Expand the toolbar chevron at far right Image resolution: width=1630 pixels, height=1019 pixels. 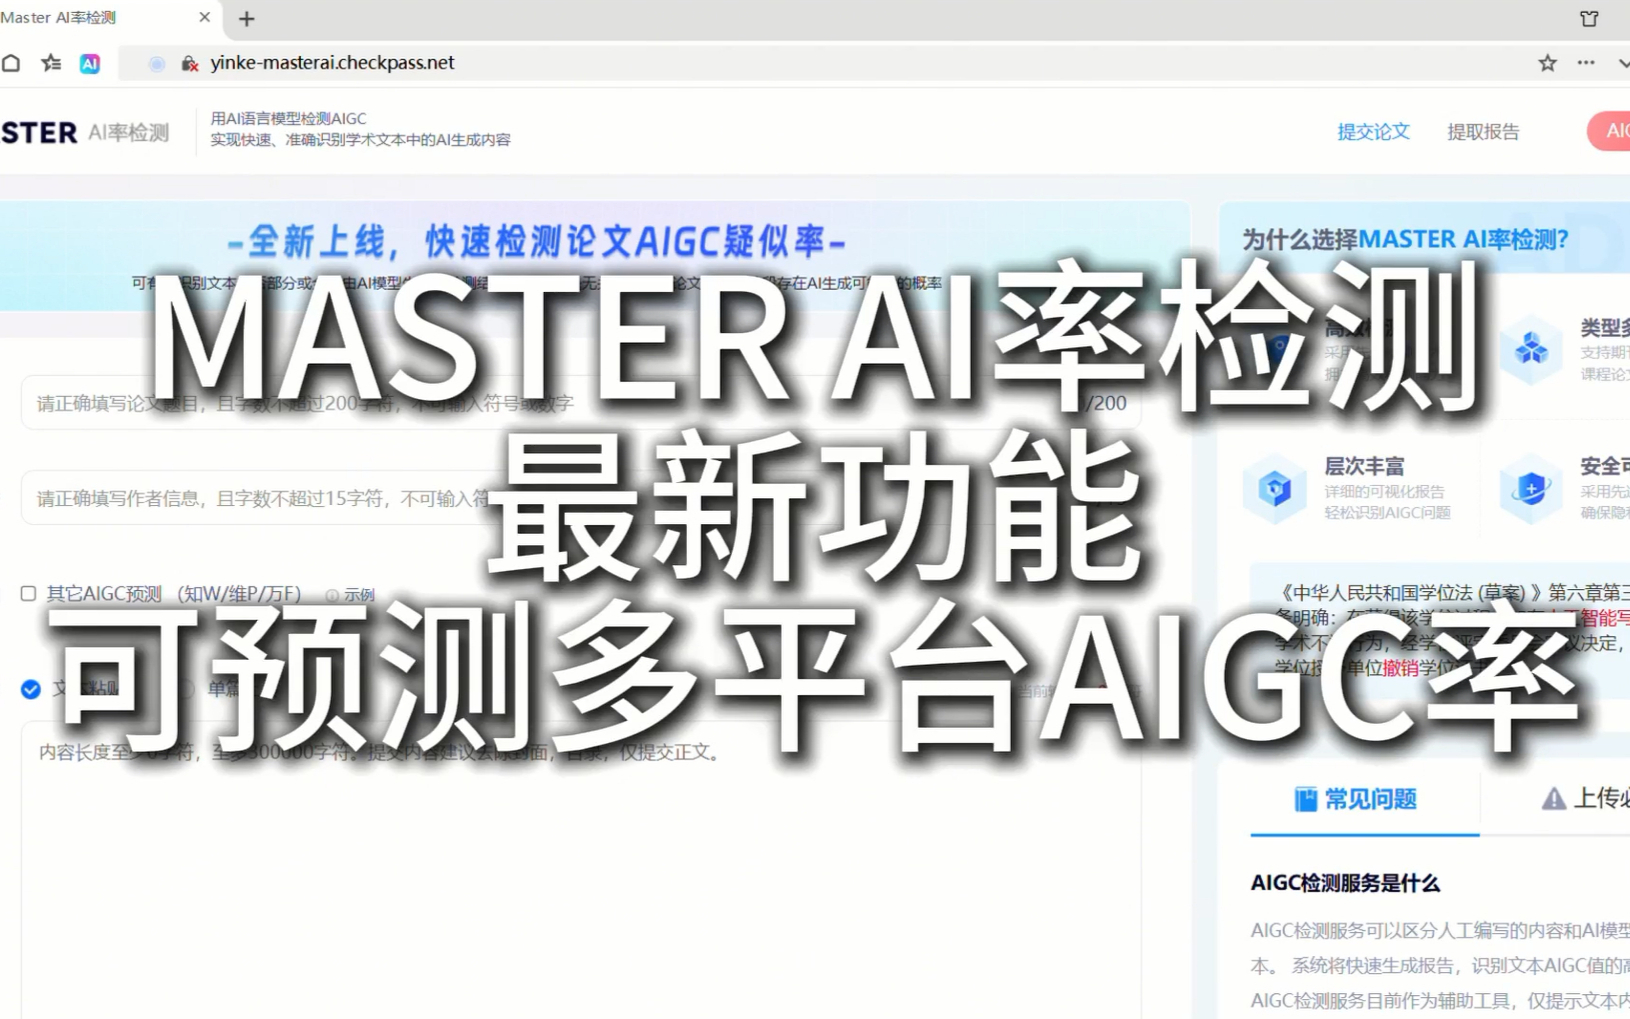point(1622,63)
